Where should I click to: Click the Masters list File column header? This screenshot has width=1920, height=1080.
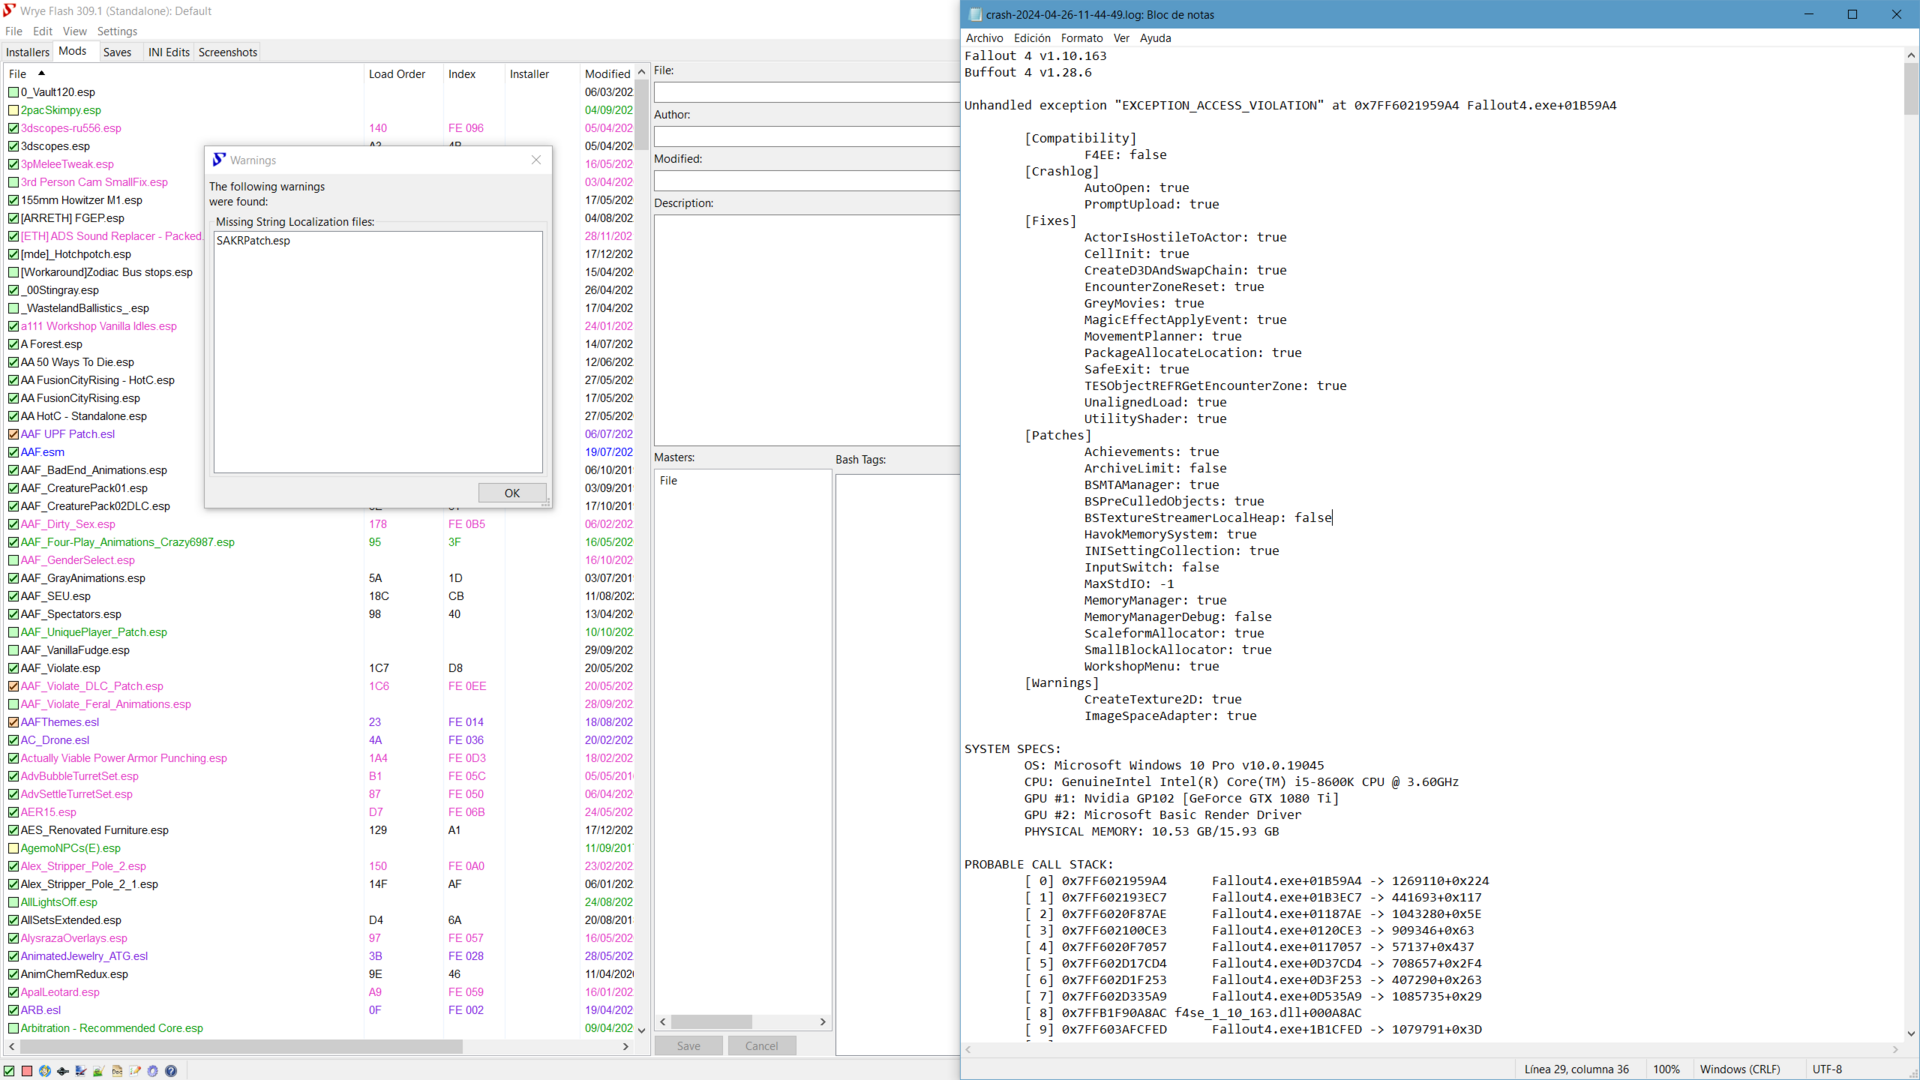coord(744,481)
